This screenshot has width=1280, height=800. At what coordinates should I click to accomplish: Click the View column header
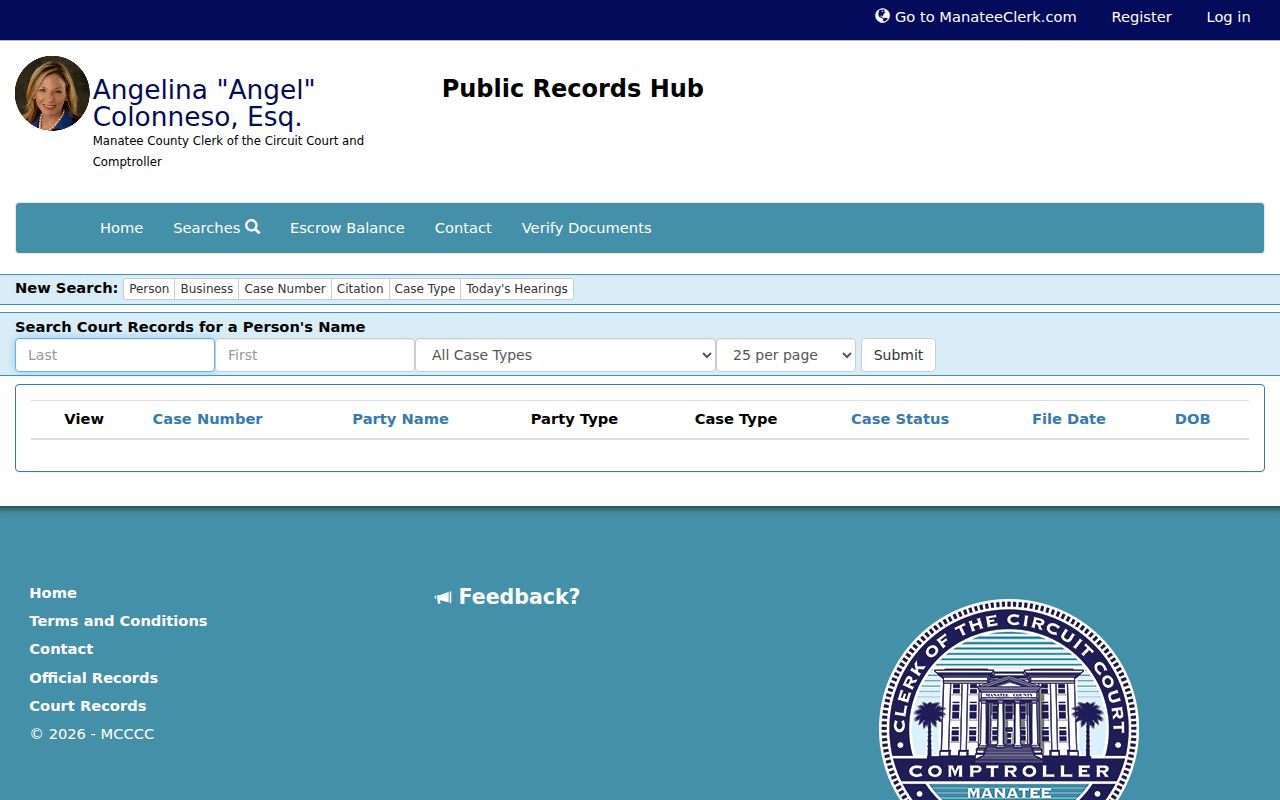point(84,419)
